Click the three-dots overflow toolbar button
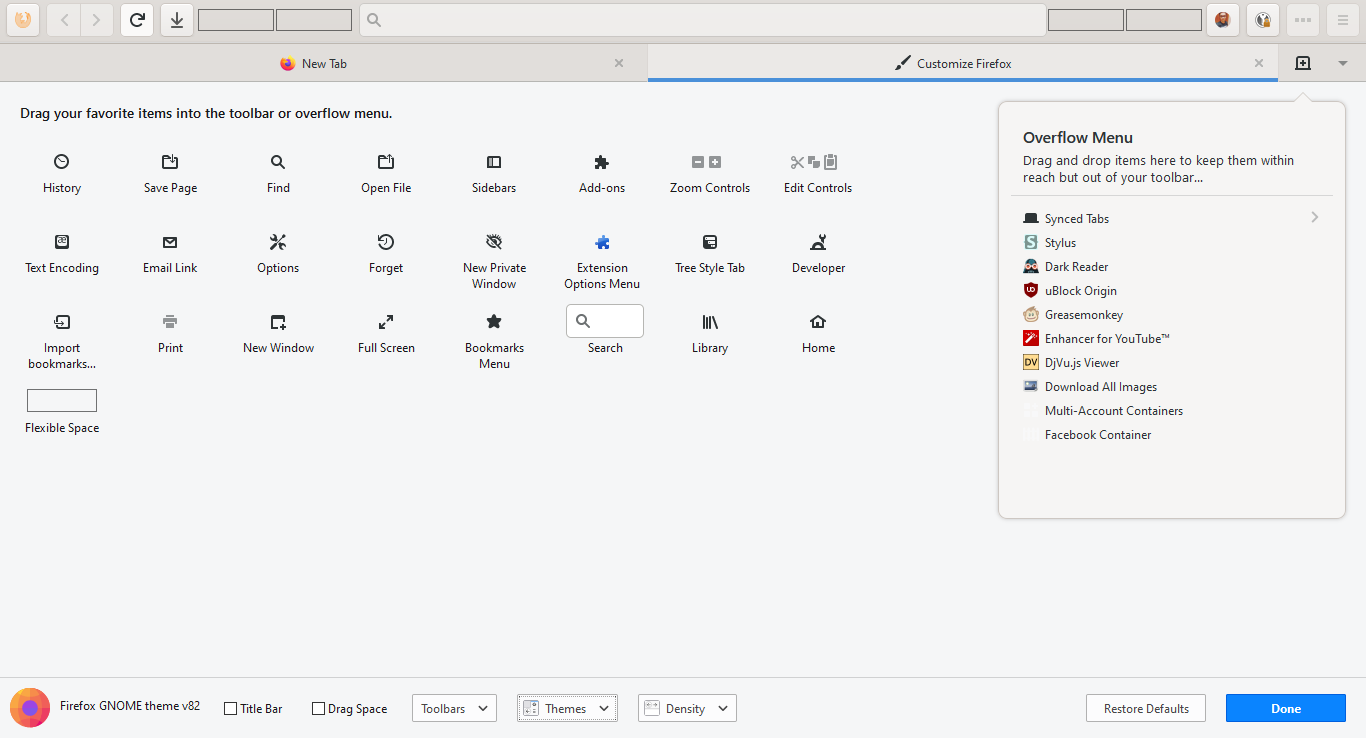Image resolution: width=1366 pixels, height=738 pixels. 1303,19
